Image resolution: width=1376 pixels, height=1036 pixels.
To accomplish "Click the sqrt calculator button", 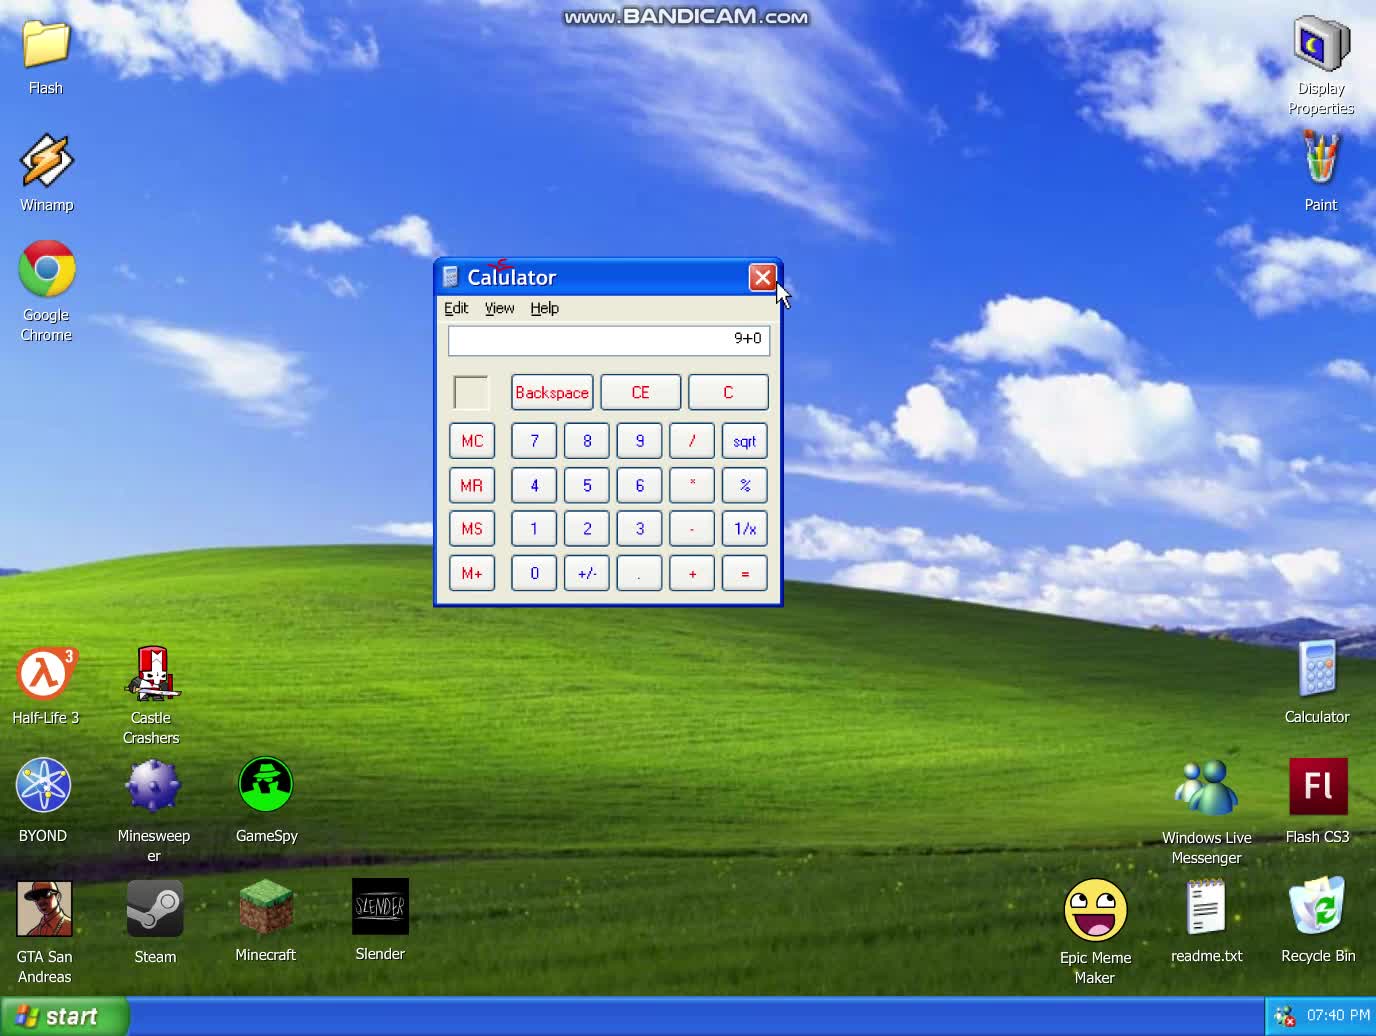I will click(744, 441).
